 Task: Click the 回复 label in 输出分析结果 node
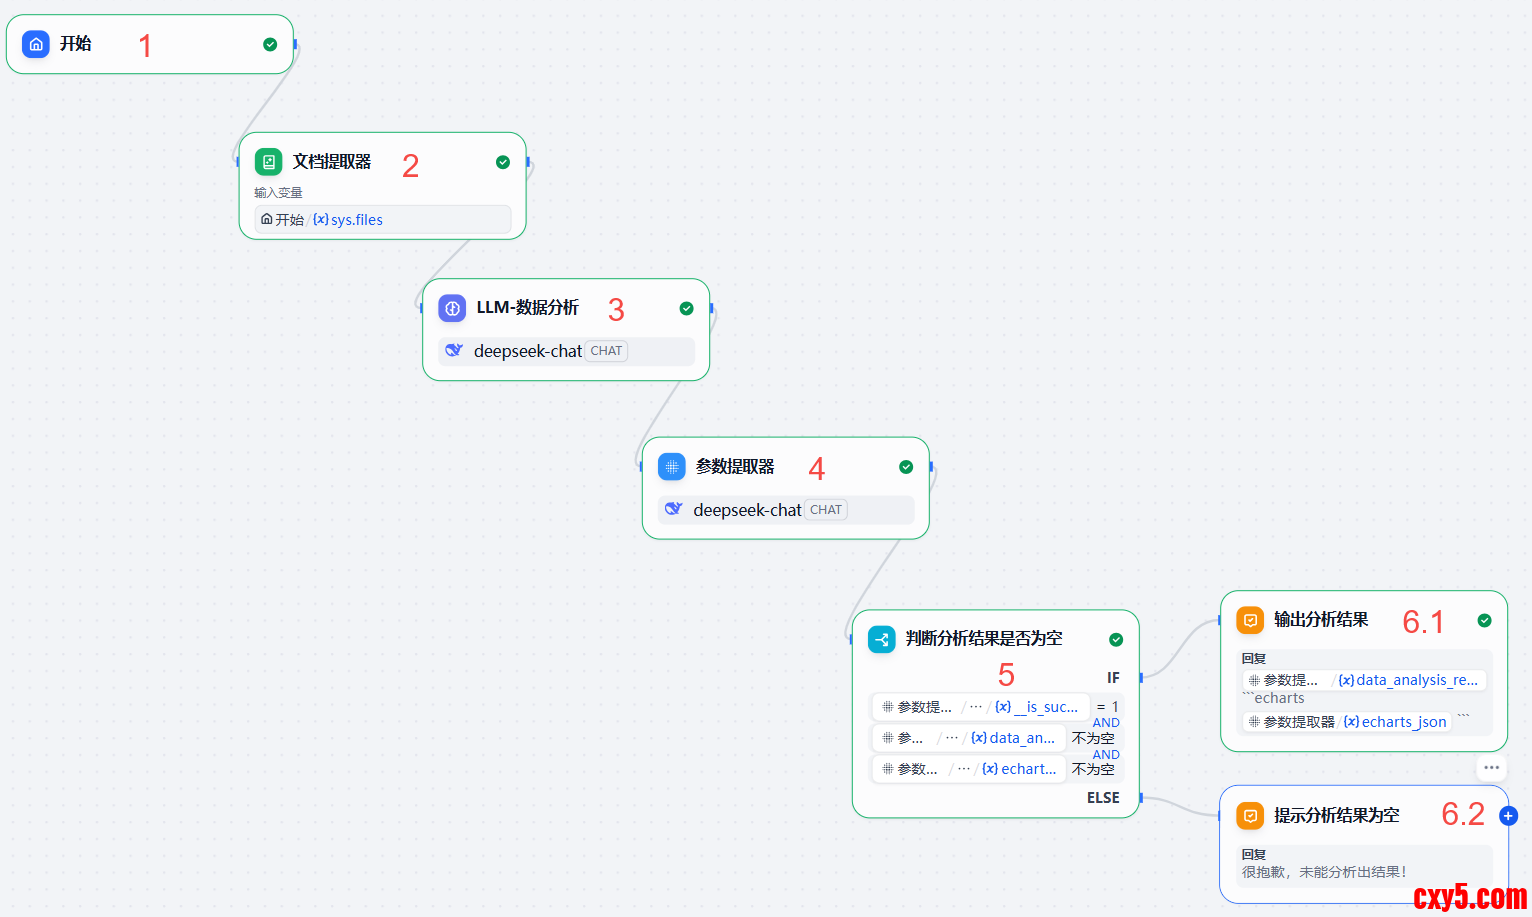point(1254,659)
